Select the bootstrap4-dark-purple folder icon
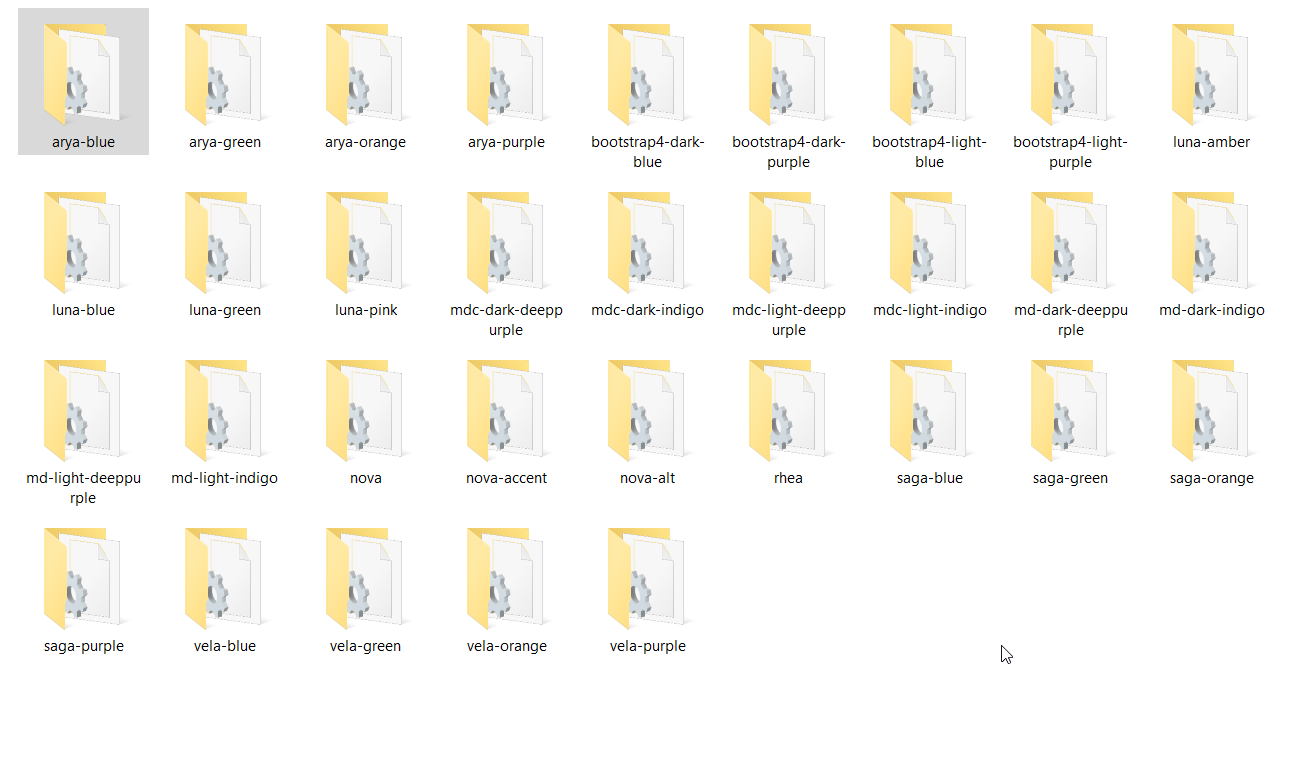This screenshot has width=1291, height=779. 787,73
